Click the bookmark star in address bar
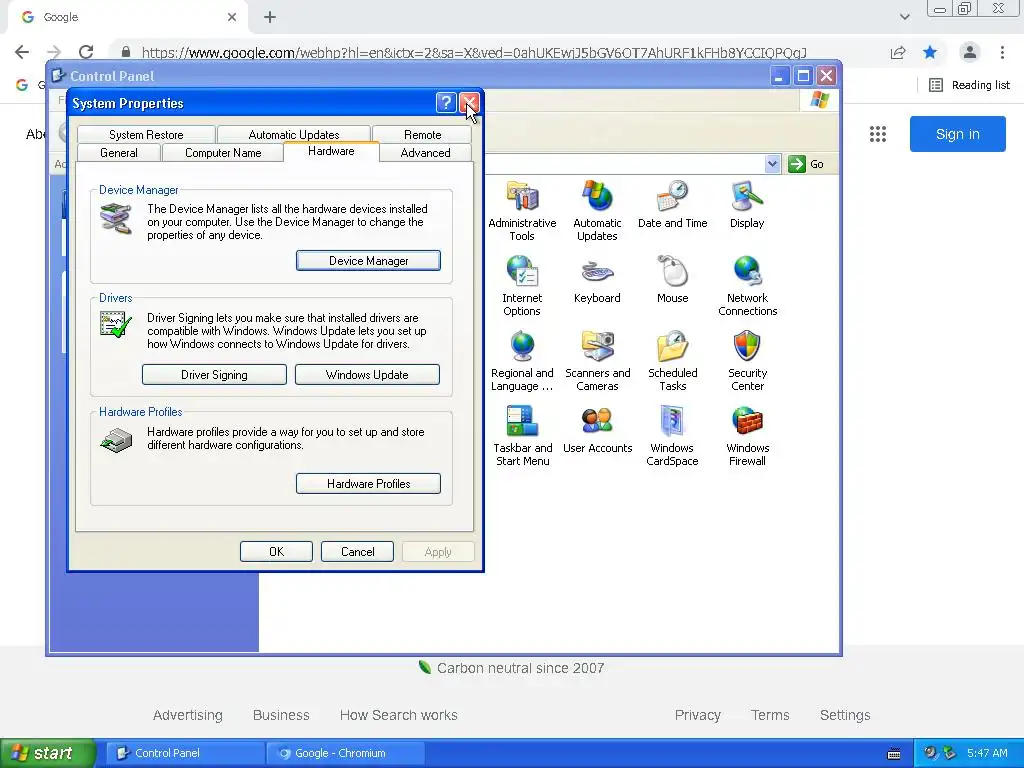Screen dimensions: 1024x768 930,52
